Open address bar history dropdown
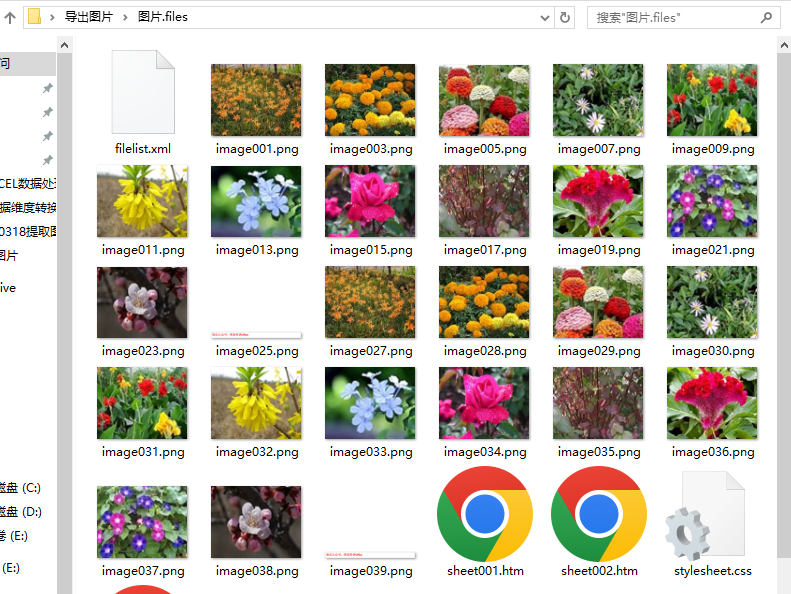The image size is (791, 594). [x=545, y=18]
